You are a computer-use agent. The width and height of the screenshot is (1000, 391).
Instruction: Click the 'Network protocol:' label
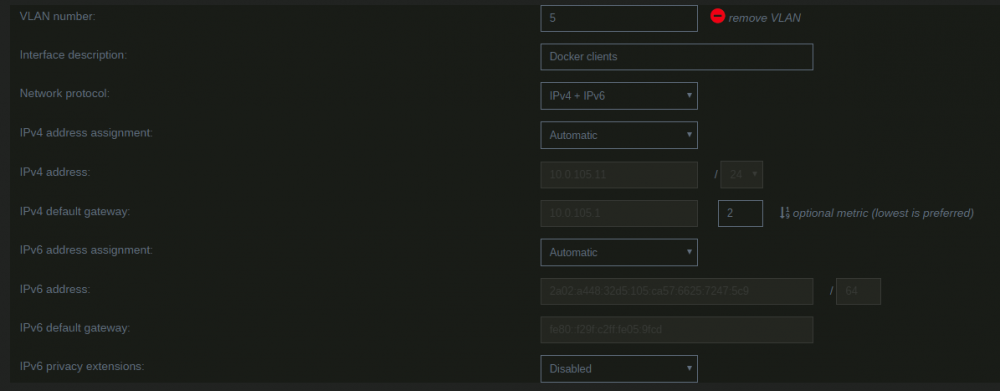click(x=65, y=93)
